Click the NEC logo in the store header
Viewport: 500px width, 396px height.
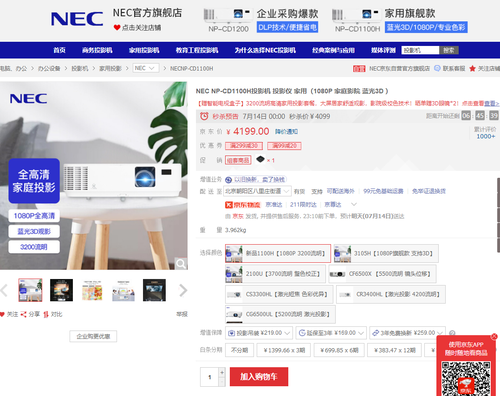click(x=77, y=19)
